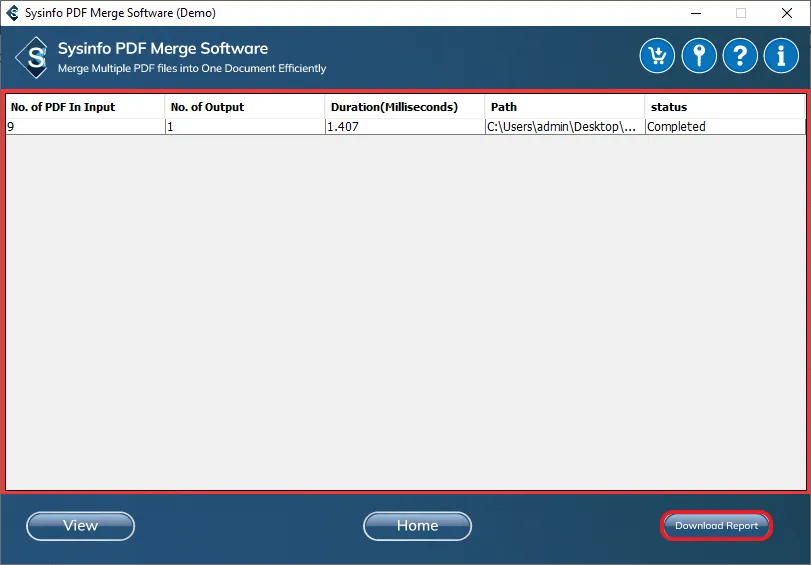811x565 pixels.
Task: Select the 'Duration(Milliseconds)' column header
Action: tap(405, 107)
